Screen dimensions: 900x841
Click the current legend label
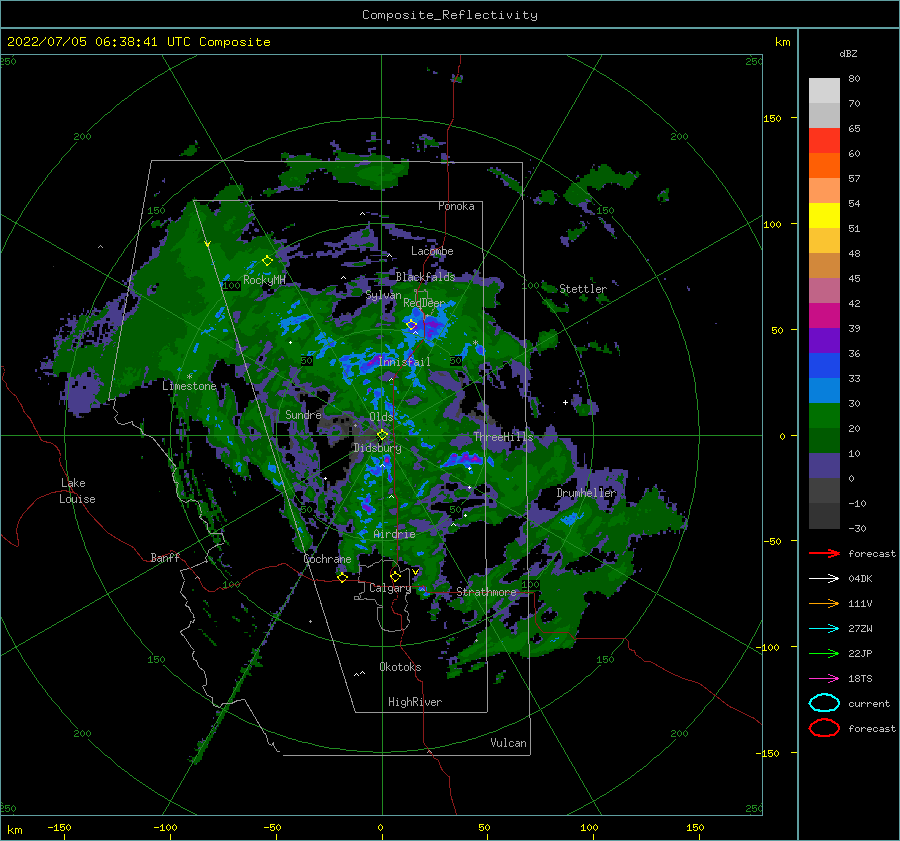(x=869, y=703)
